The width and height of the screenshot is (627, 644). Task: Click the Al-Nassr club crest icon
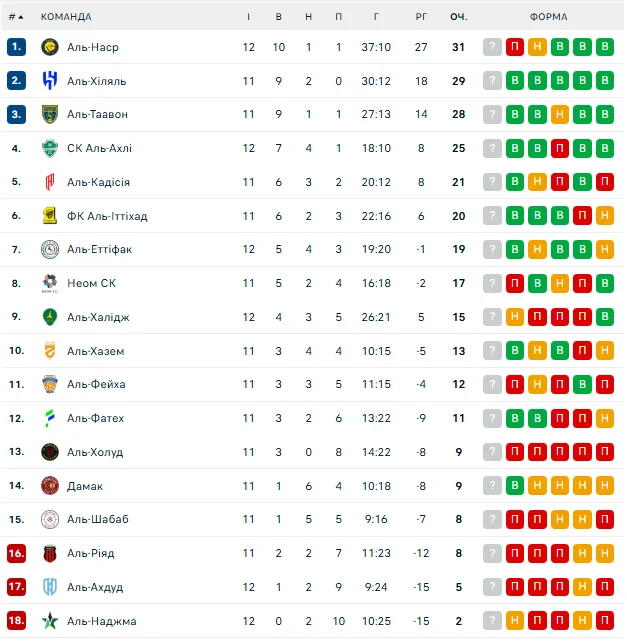(x=50, y=47)
